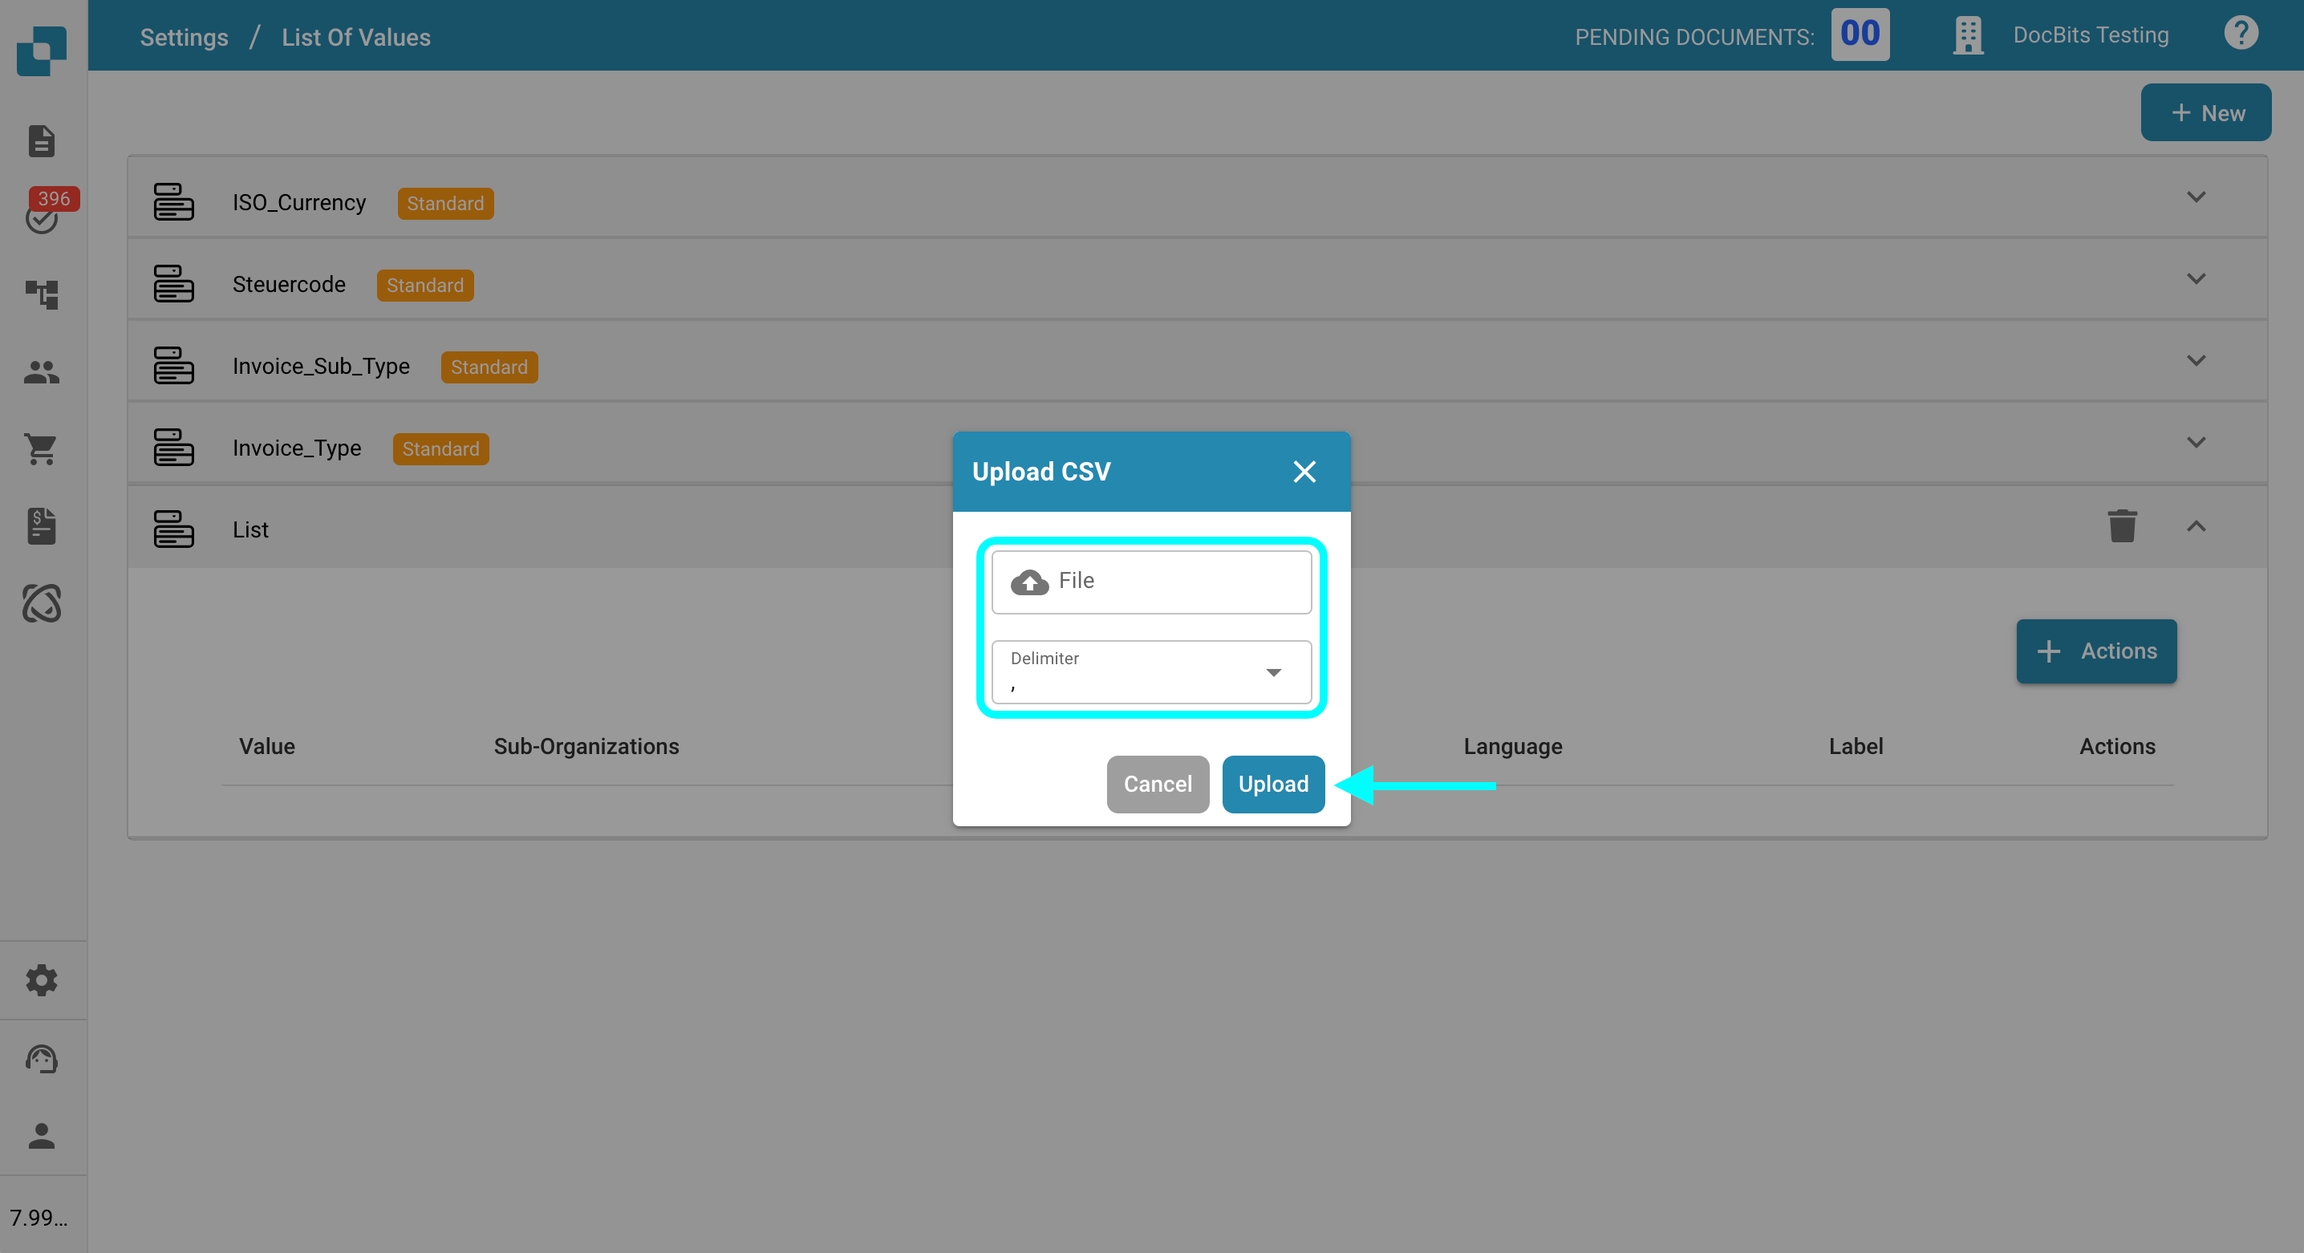Expand the Steuercode row chevron
This screenshot has height=1253, width=2304.
point(2195,279)
